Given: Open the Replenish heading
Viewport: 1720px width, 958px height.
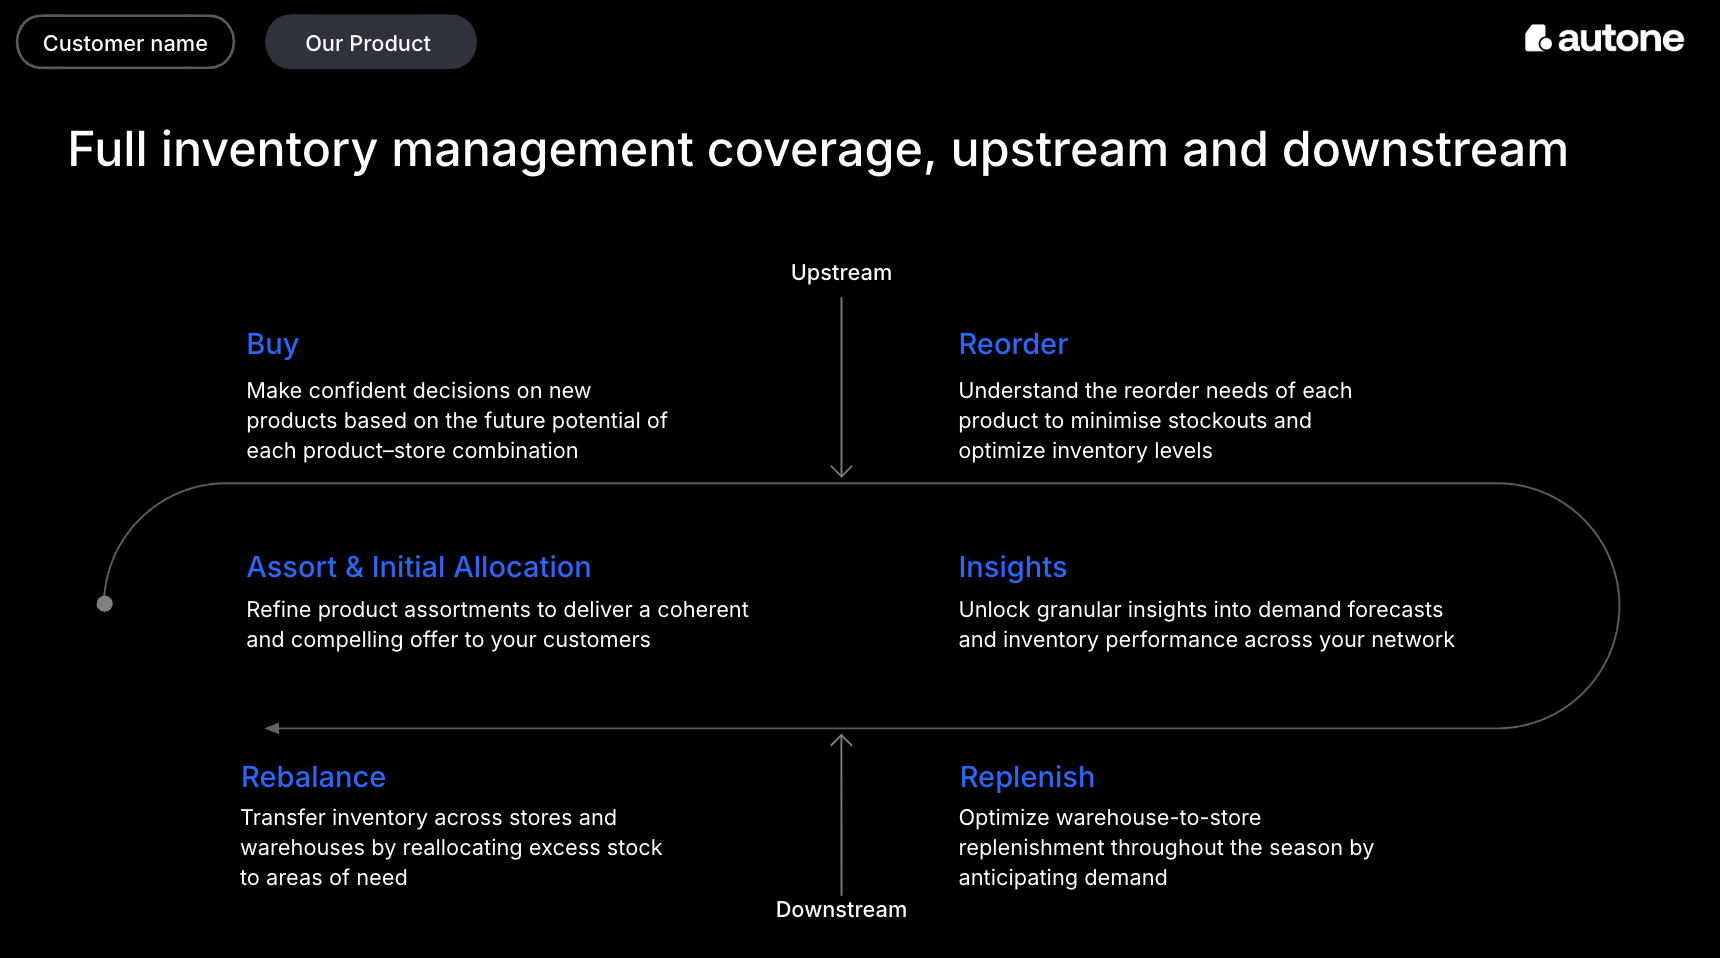Looking at the screenshot, I should pyautogui.click(x=1027, y=777).
